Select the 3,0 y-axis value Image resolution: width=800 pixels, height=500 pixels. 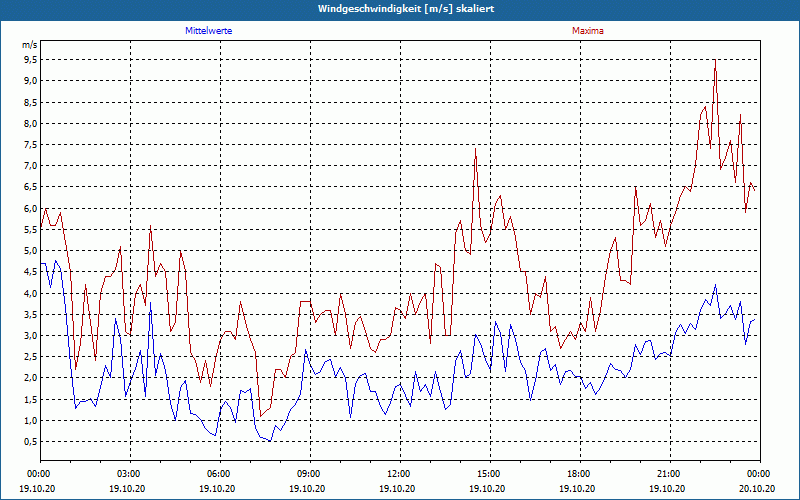pos(30,336)
